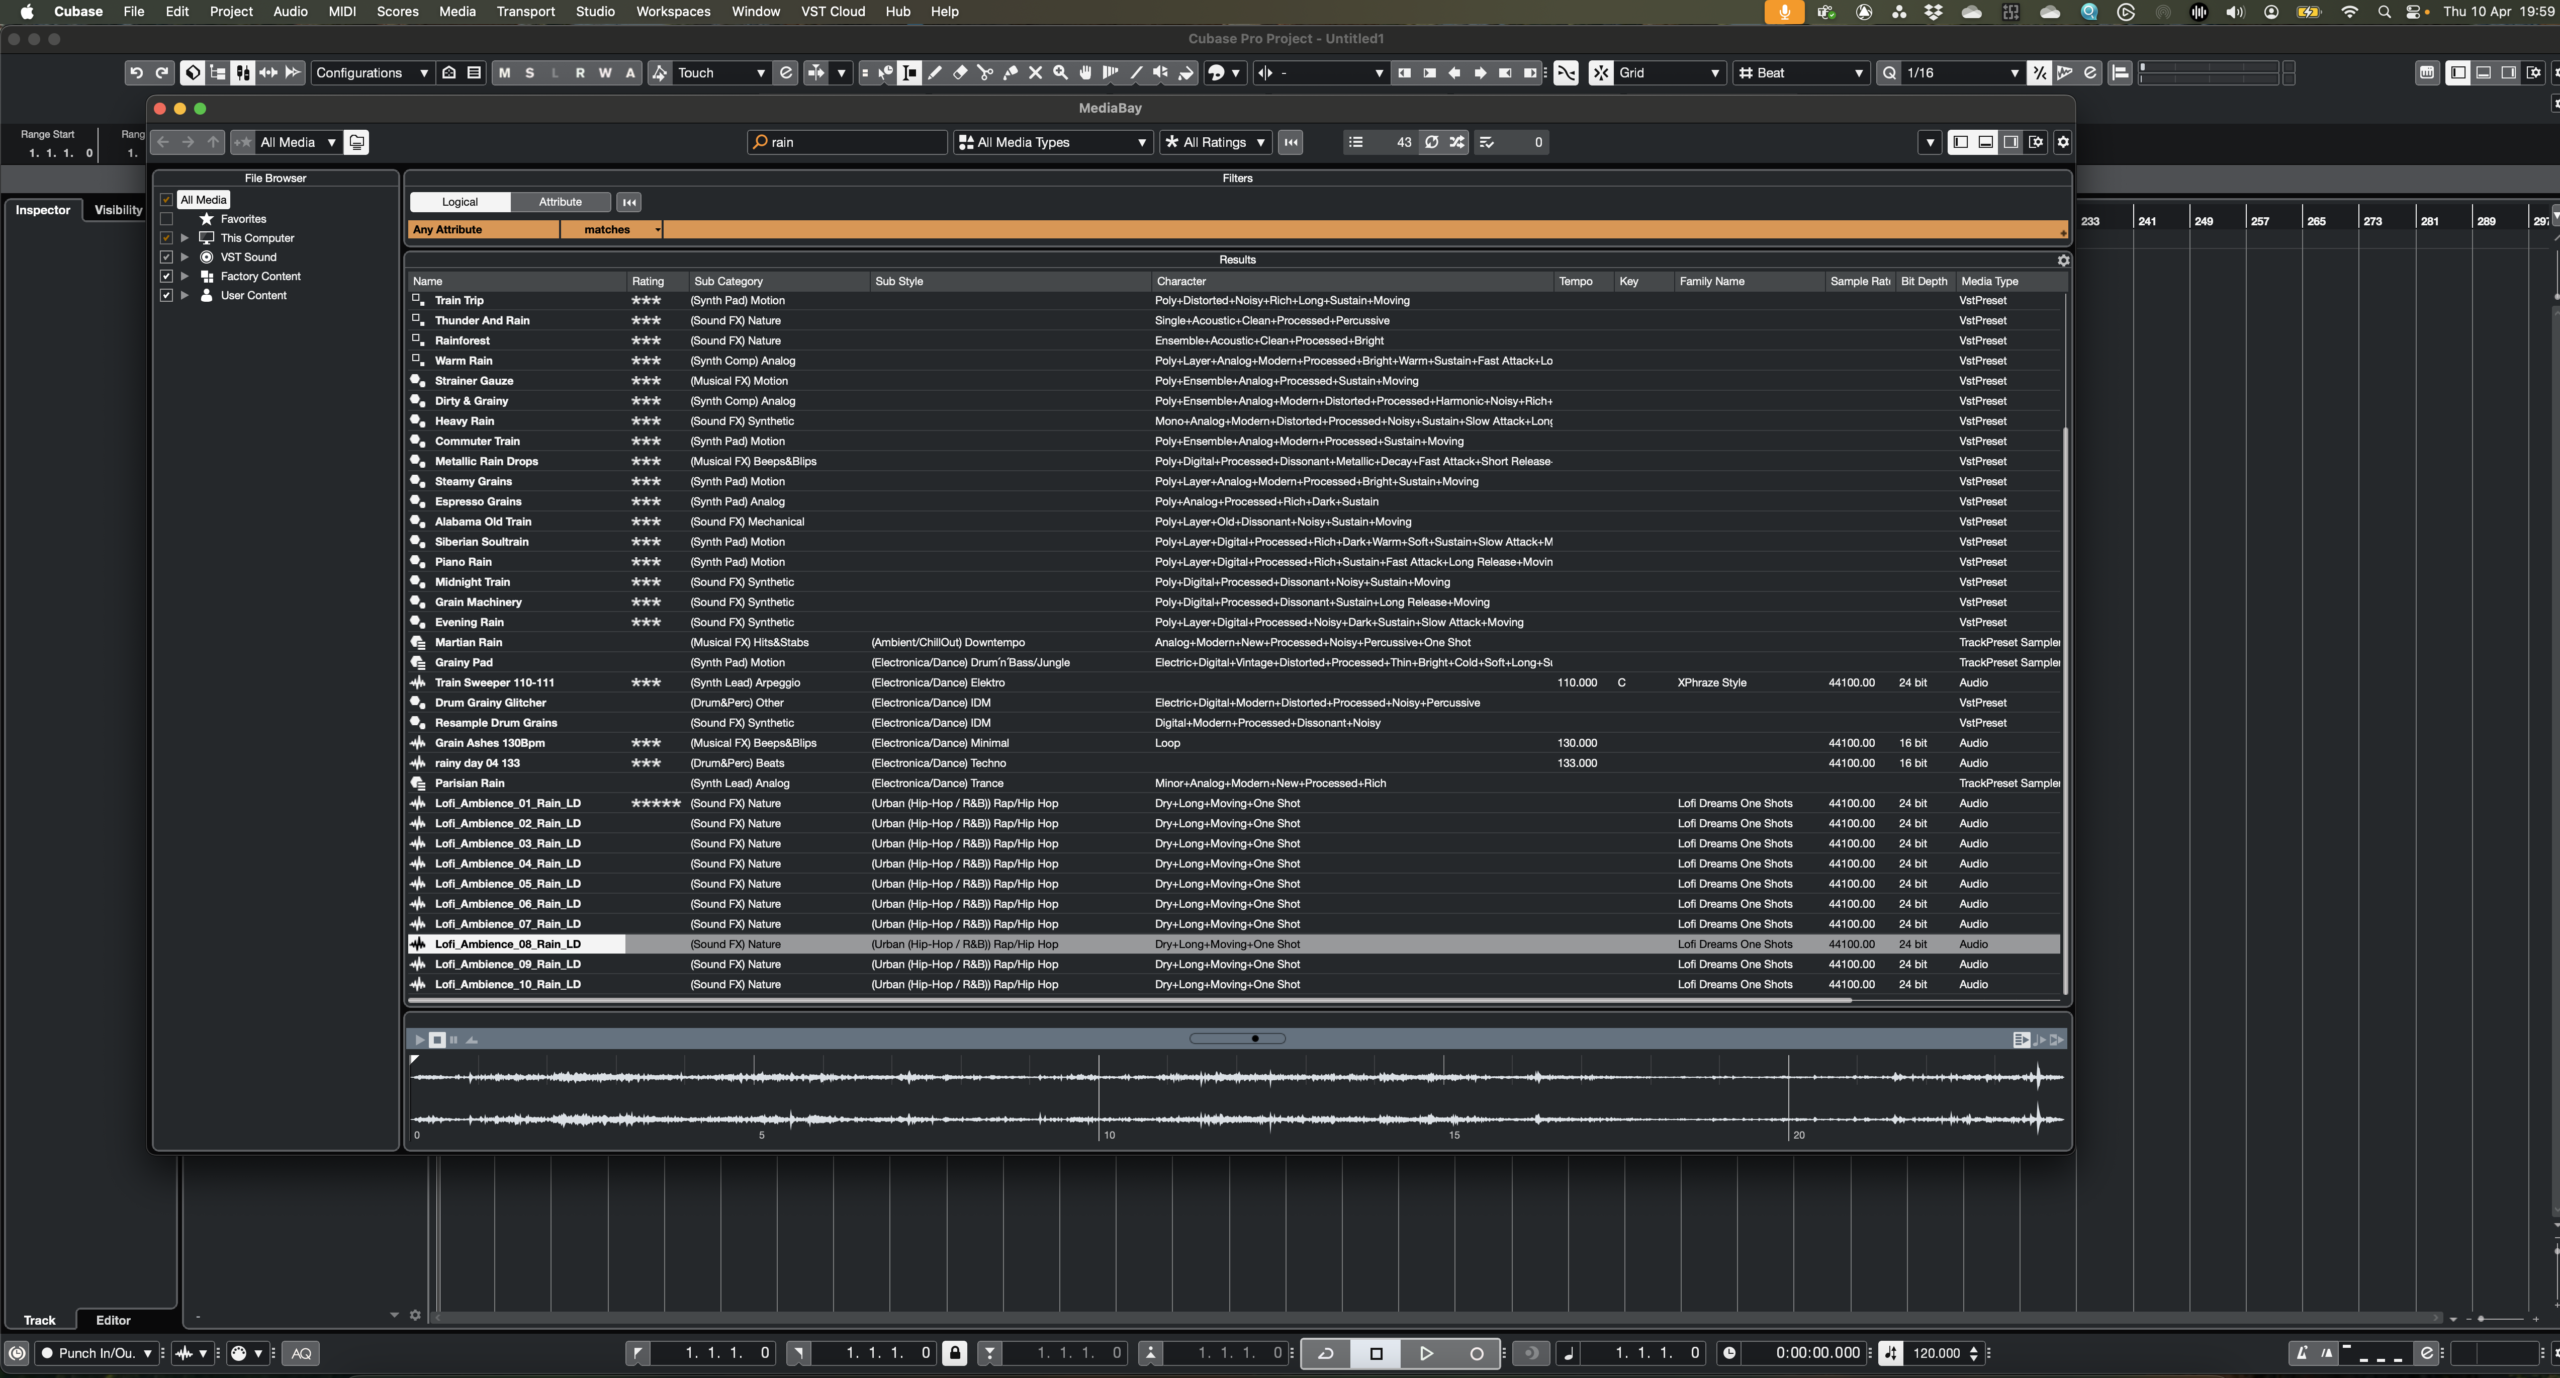2560x1378 pixels.
Task: Check the Favorites location checkbox
Action: (x=167, y=219)
